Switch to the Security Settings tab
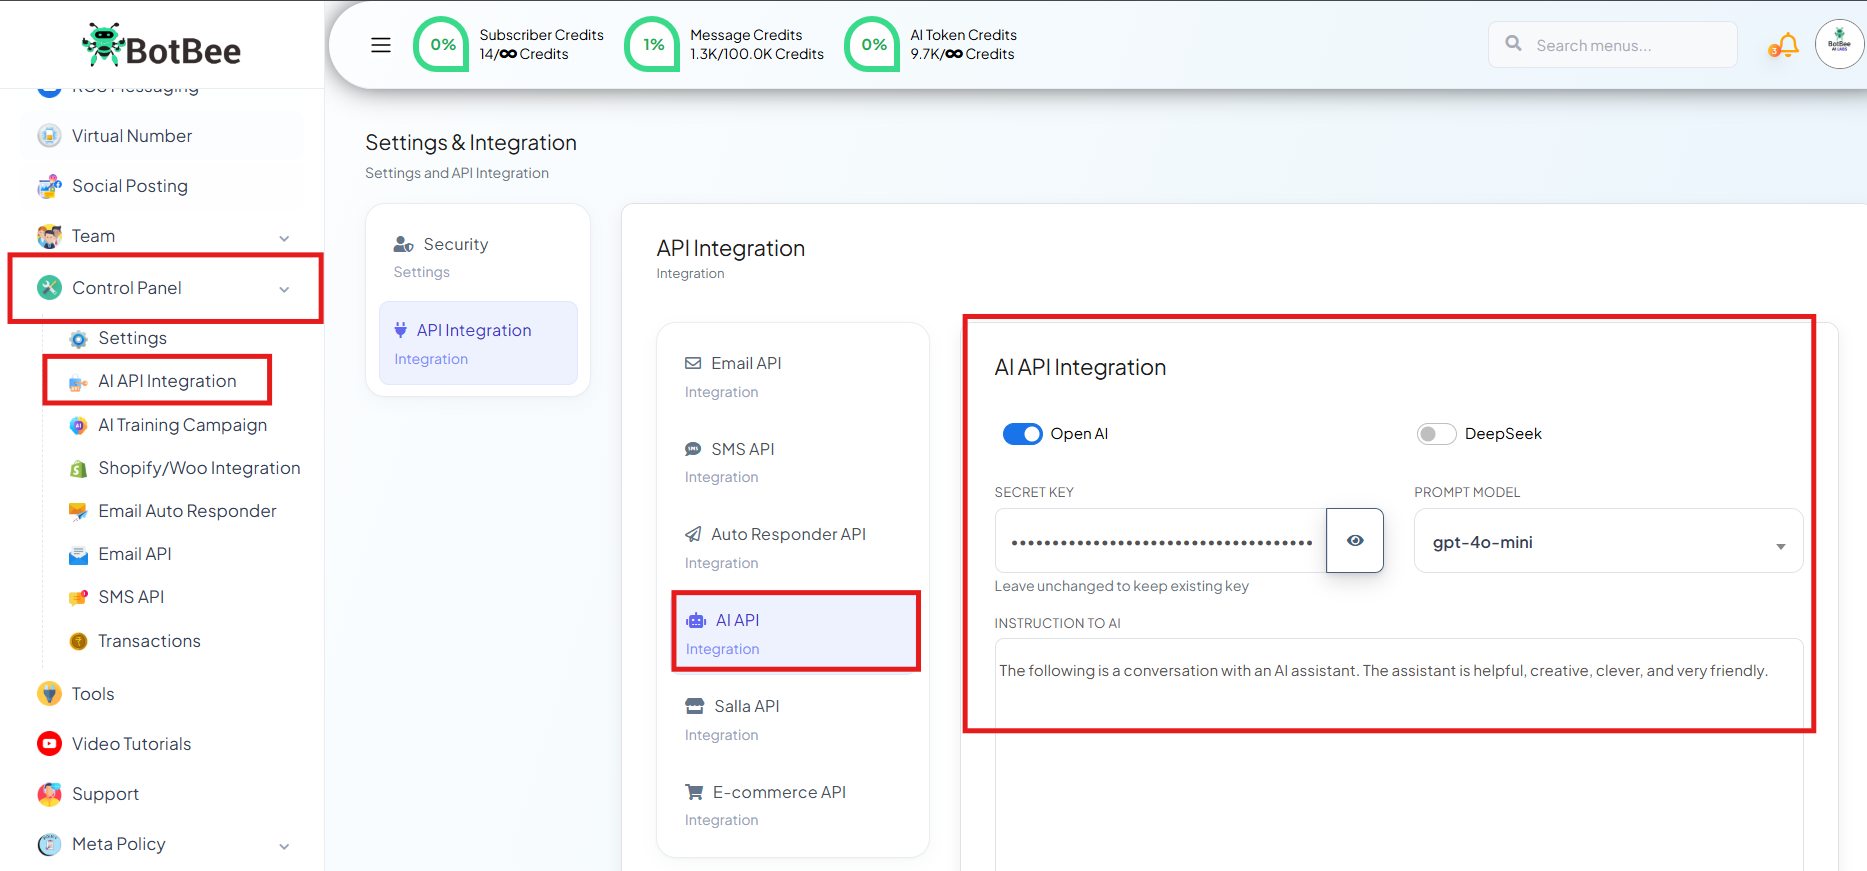 (x=478, y=257)
